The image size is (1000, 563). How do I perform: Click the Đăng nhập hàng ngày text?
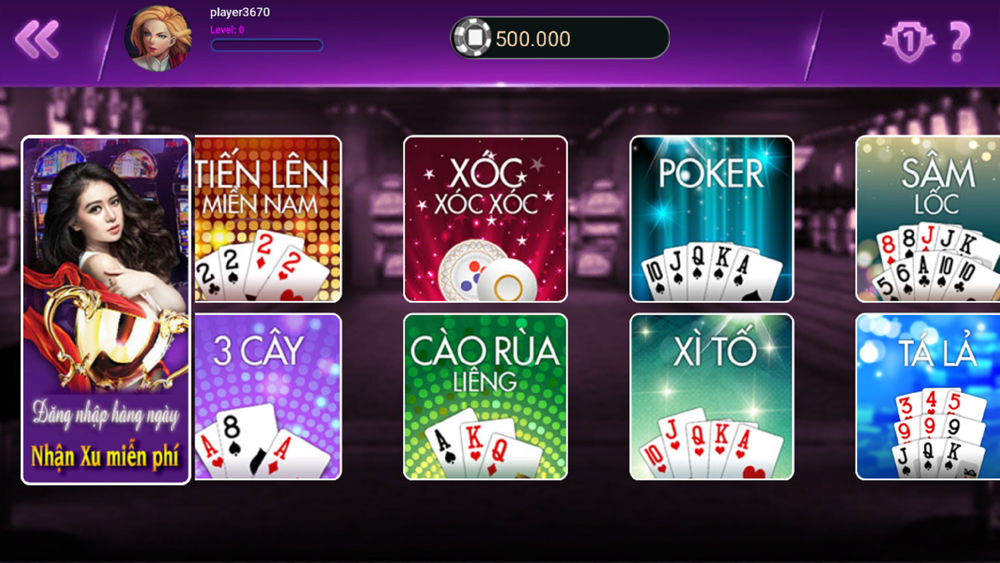[x=106, y=414]
